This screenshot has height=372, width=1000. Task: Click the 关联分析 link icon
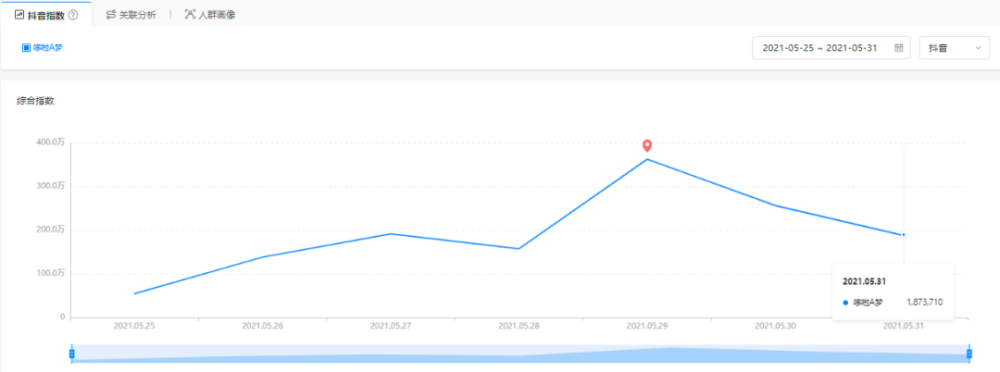tap(111, 15)
